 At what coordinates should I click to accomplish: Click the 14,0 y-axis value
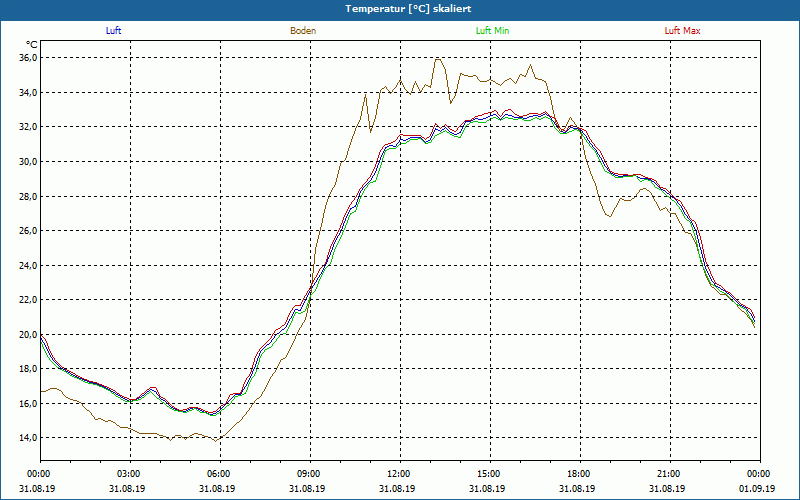pyautogui.click(x=28, y=438)
